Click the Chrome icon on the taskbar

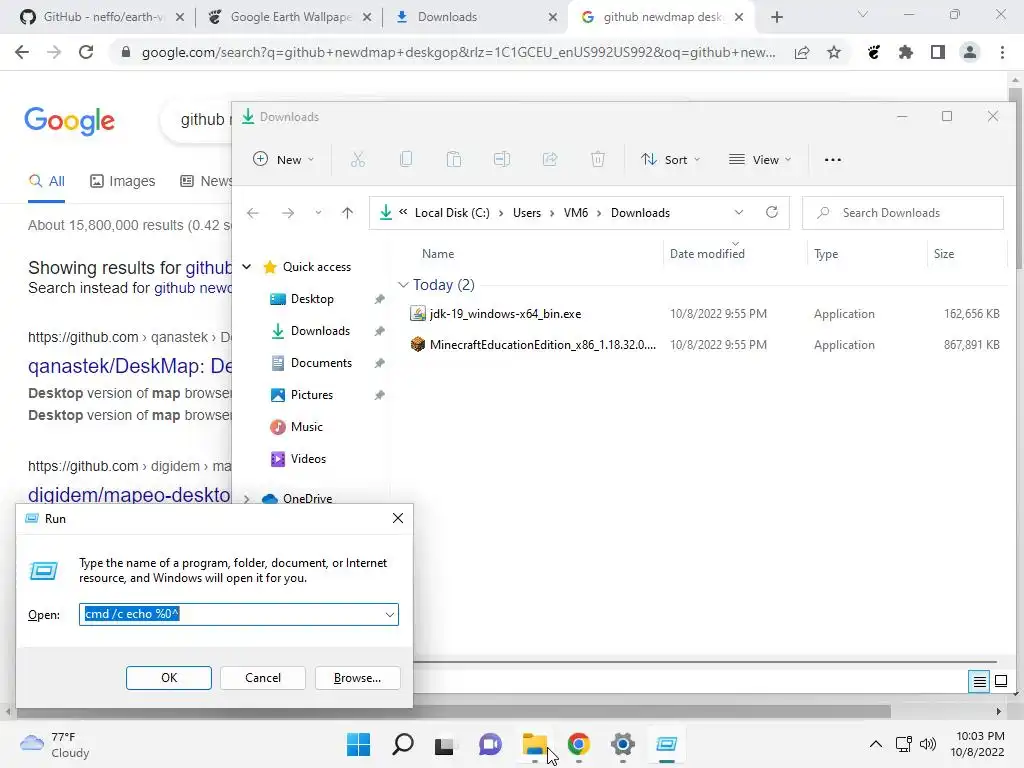click(579, 744)
